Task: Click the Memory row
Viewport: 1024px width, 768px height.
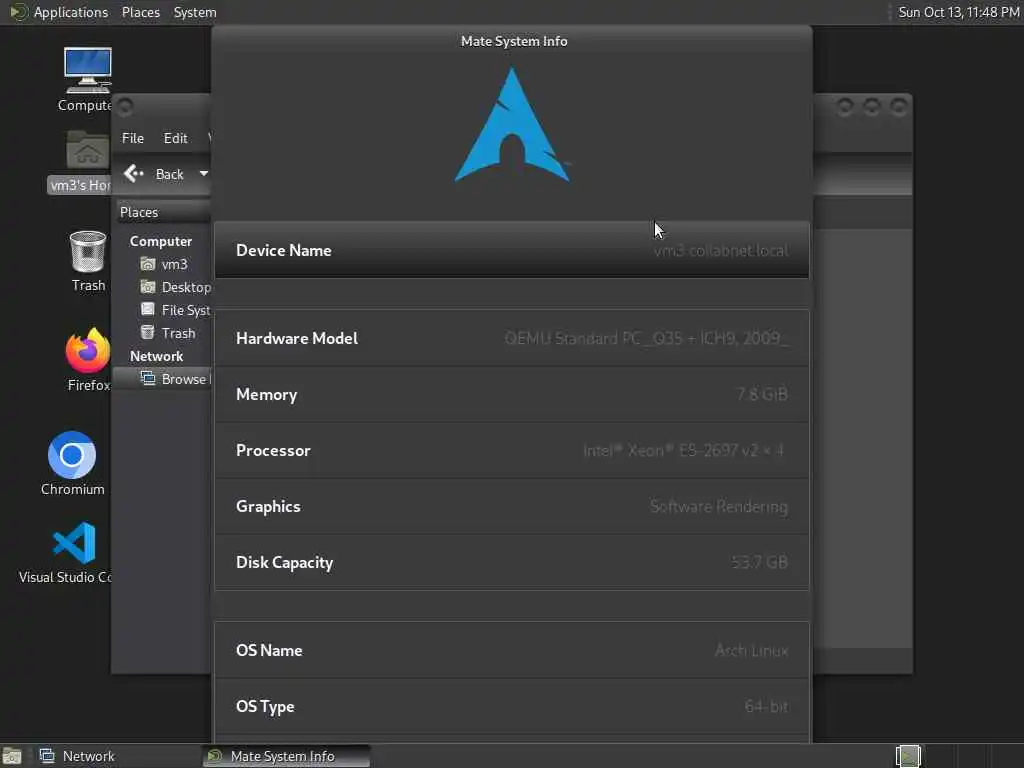Action: [512, 394]
